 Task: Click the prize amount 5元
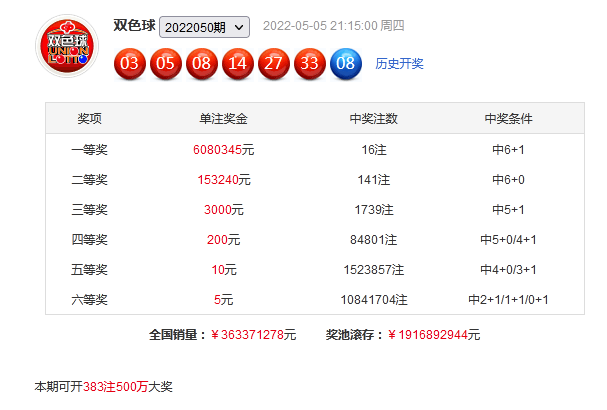(x=223, y=300)
